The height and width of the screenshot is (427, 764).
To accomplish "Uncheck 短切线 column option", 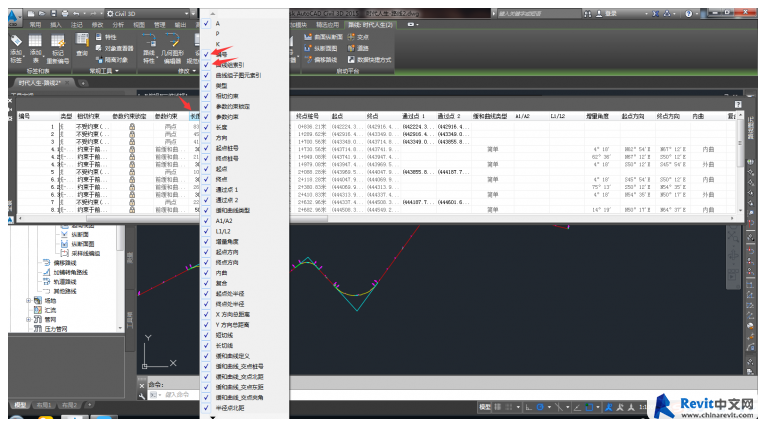I will 207,335.
